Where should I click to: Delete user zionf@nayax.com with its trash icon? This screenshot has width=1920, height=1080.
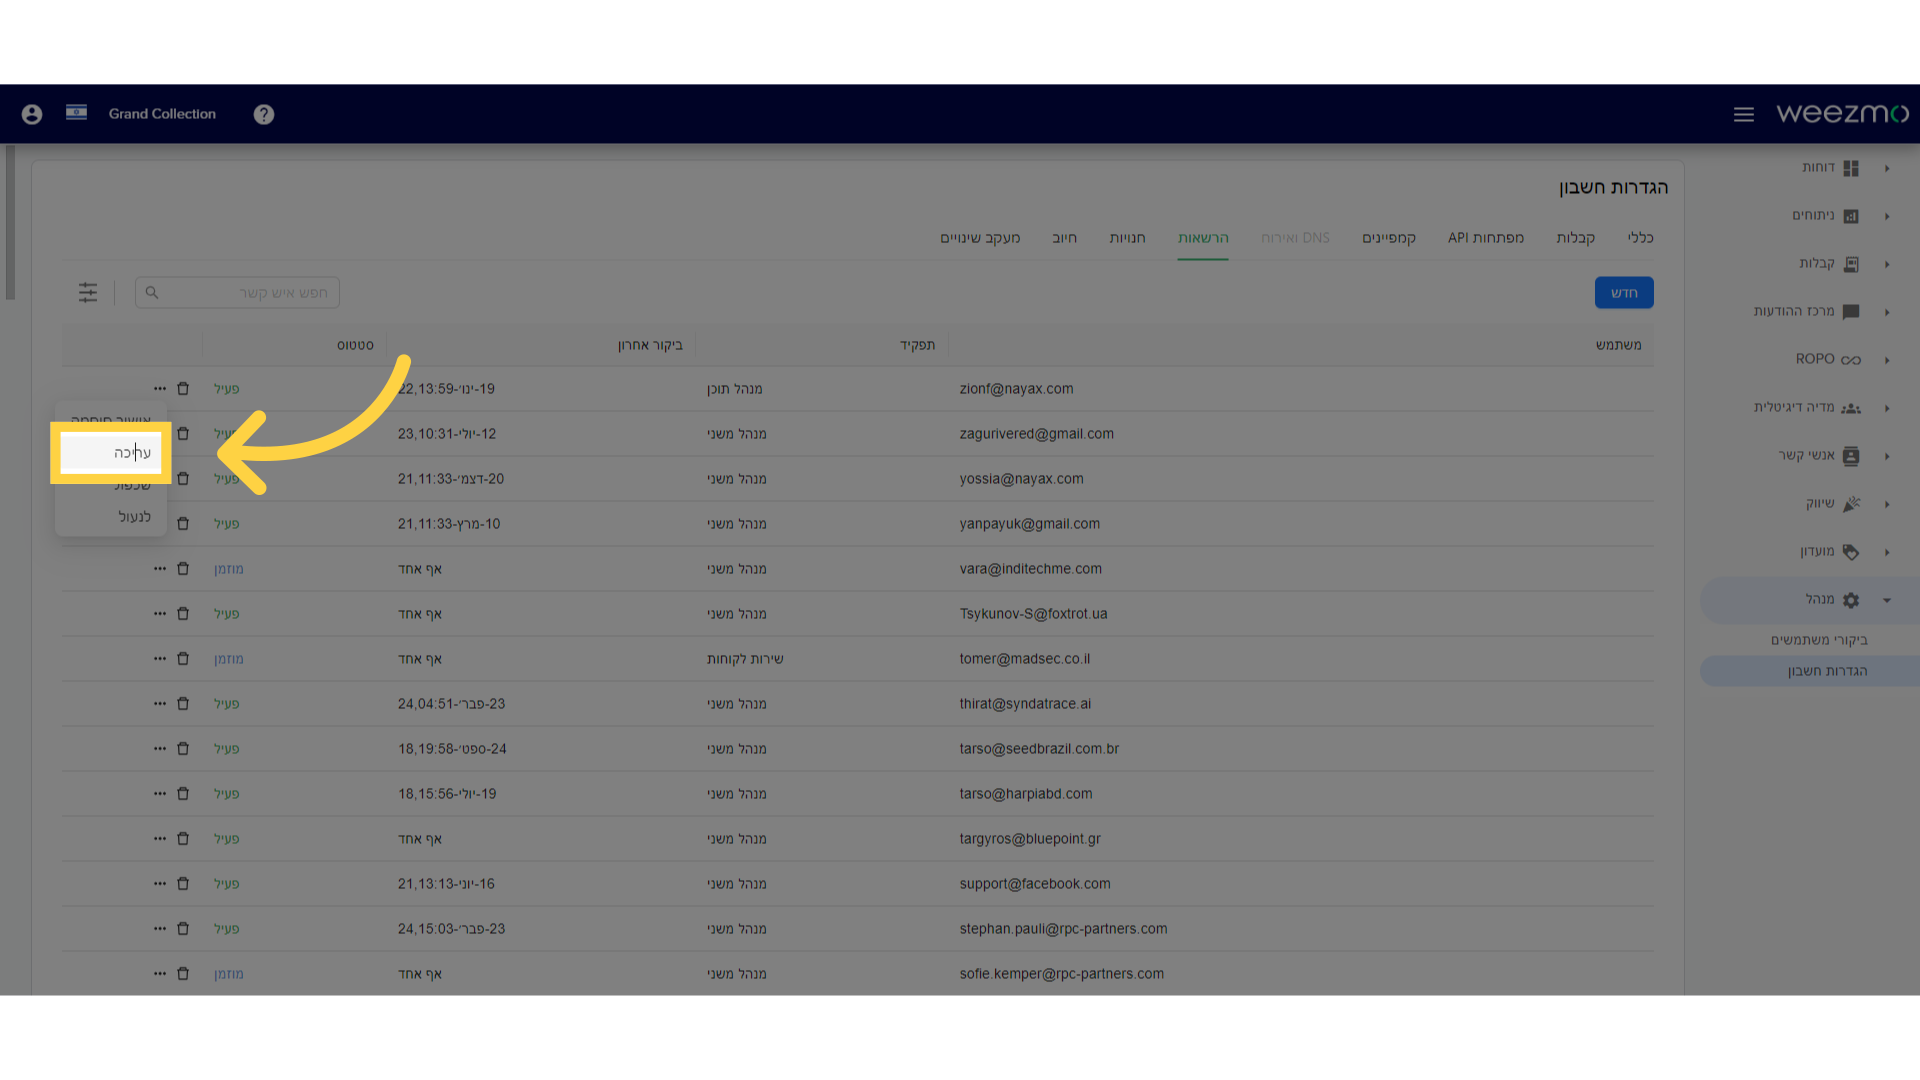point(183,388)
